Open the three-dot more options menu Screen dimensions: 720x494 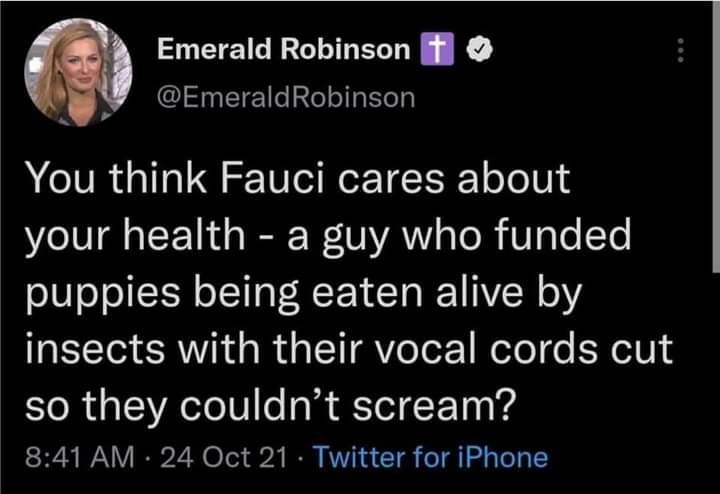coord(682,51)
